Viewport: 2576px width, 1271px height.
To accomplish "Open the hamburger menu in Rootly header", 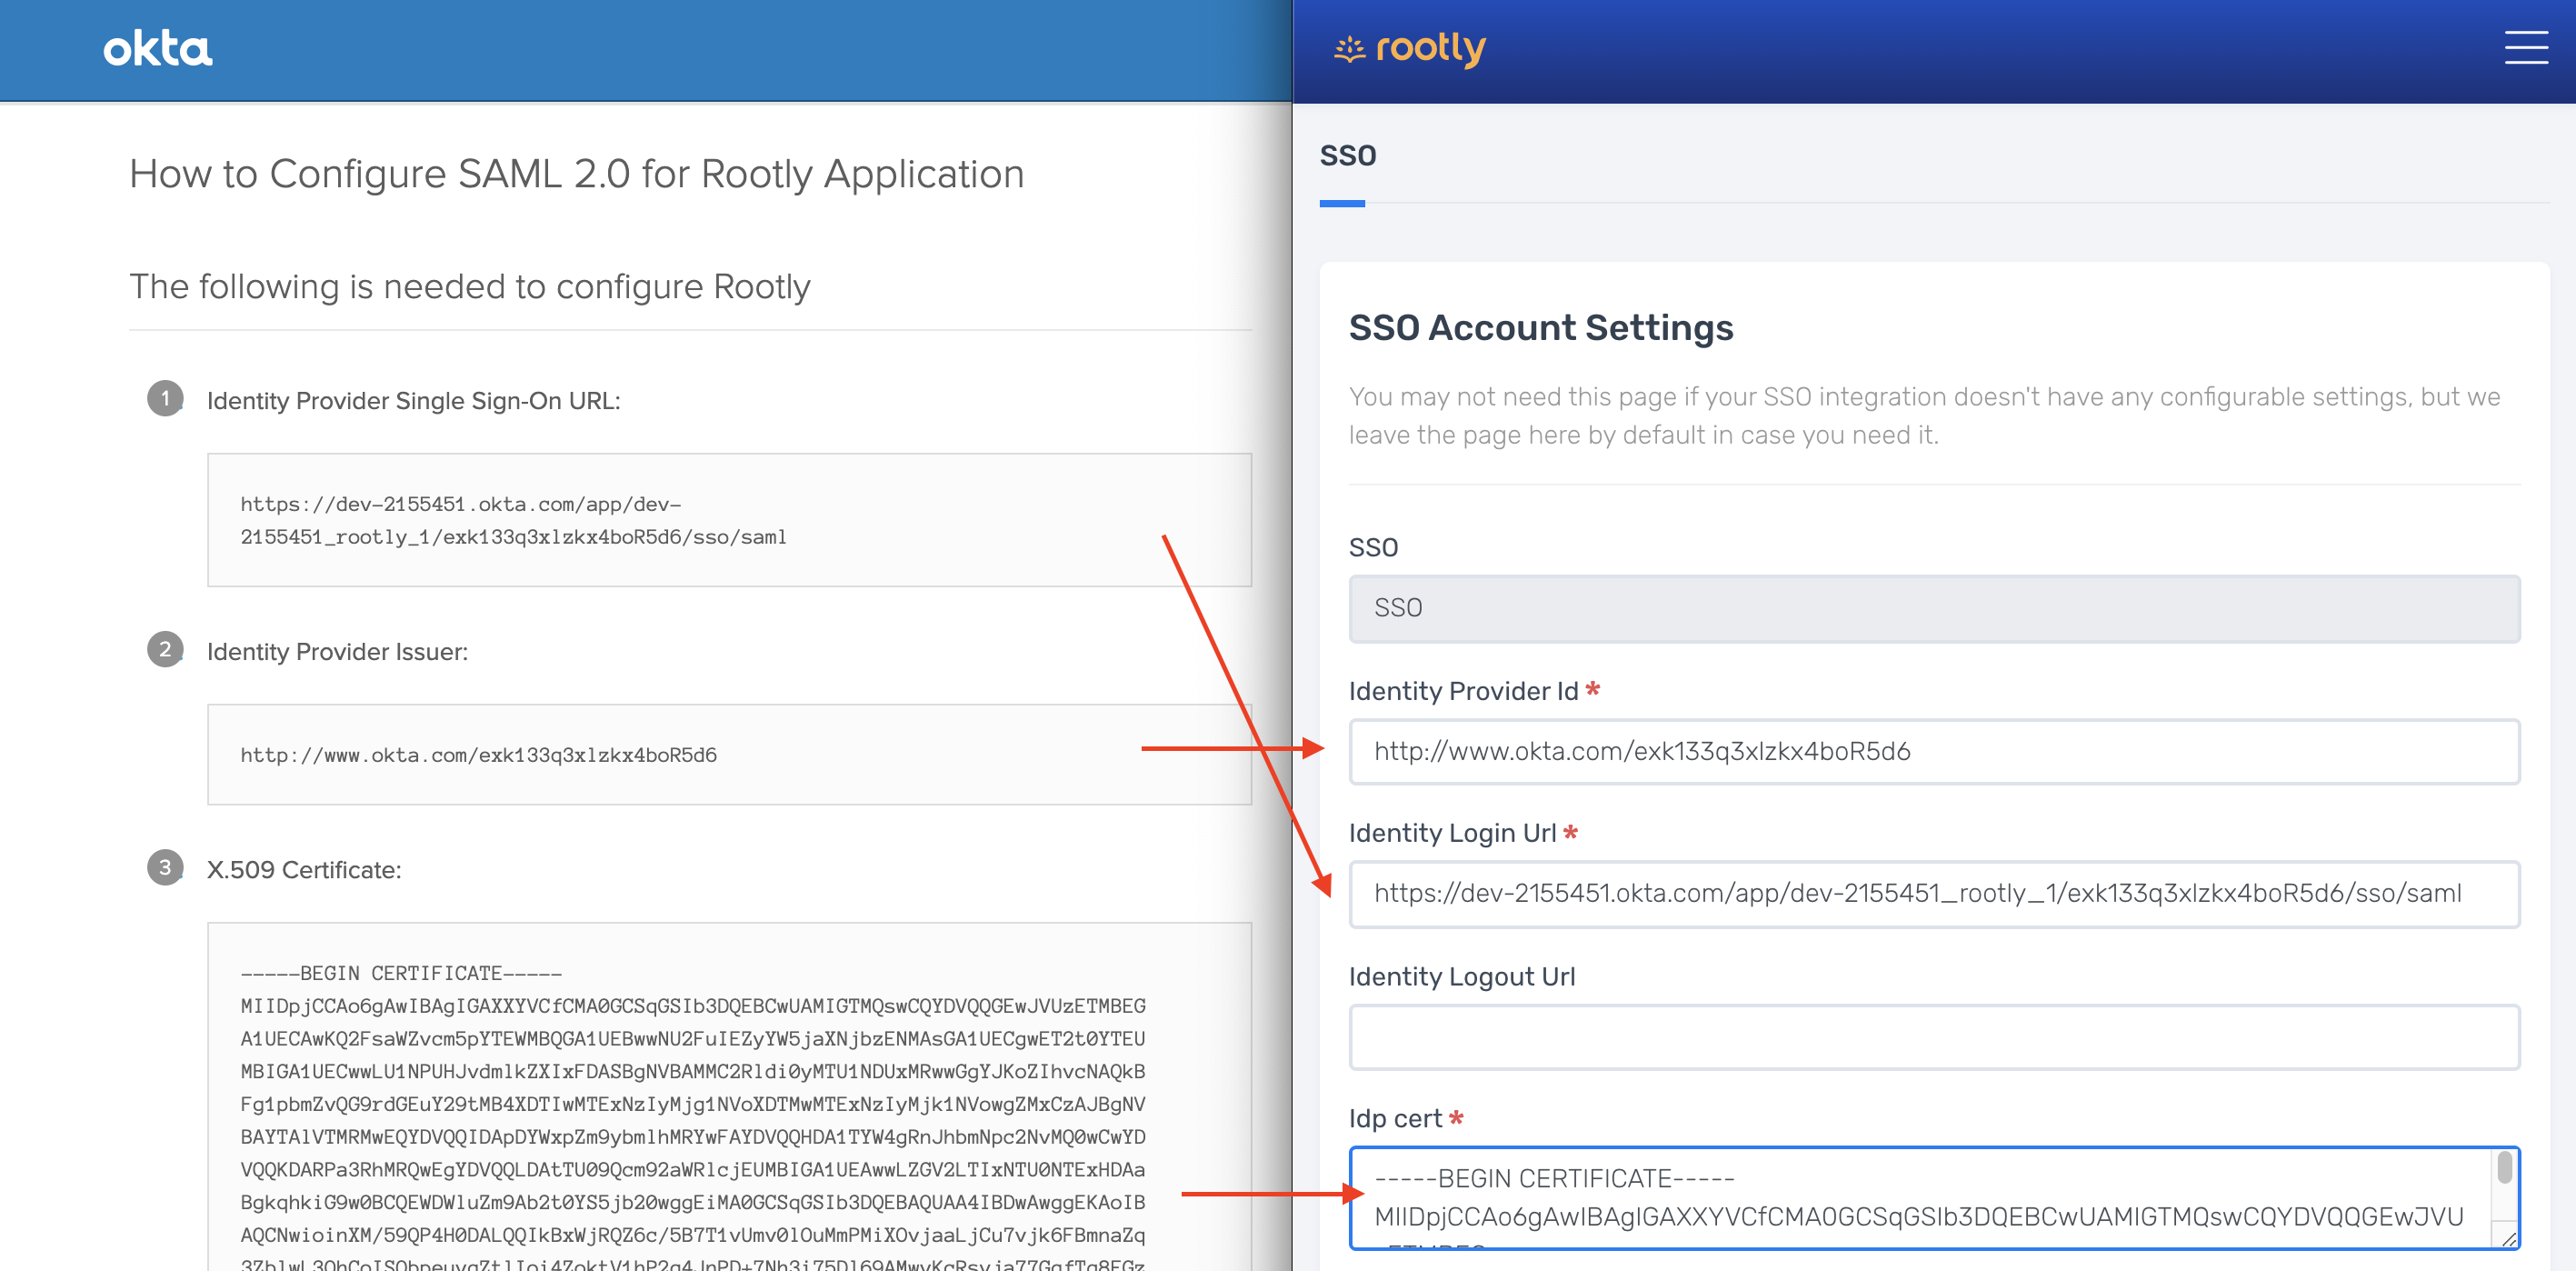I will (x=2525, y=47).
